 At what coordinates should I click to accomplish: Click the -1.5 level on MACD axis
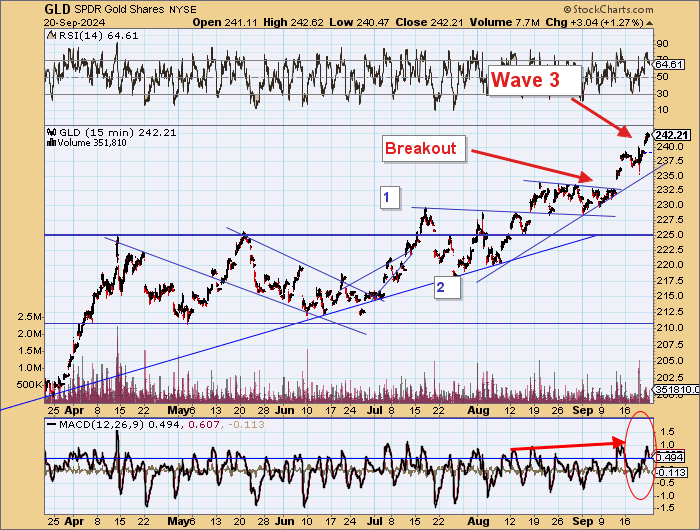coord(665,508)
